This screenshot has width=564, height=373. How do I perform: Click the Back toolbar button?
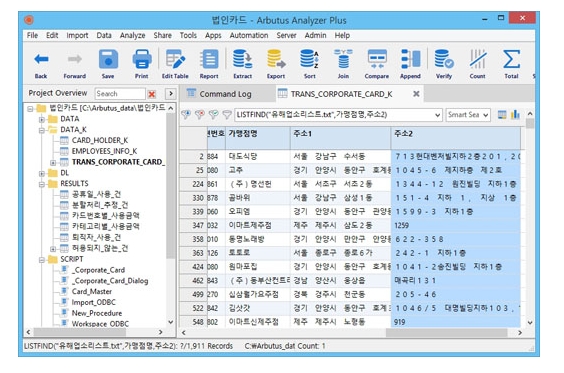tap(41, 64)
